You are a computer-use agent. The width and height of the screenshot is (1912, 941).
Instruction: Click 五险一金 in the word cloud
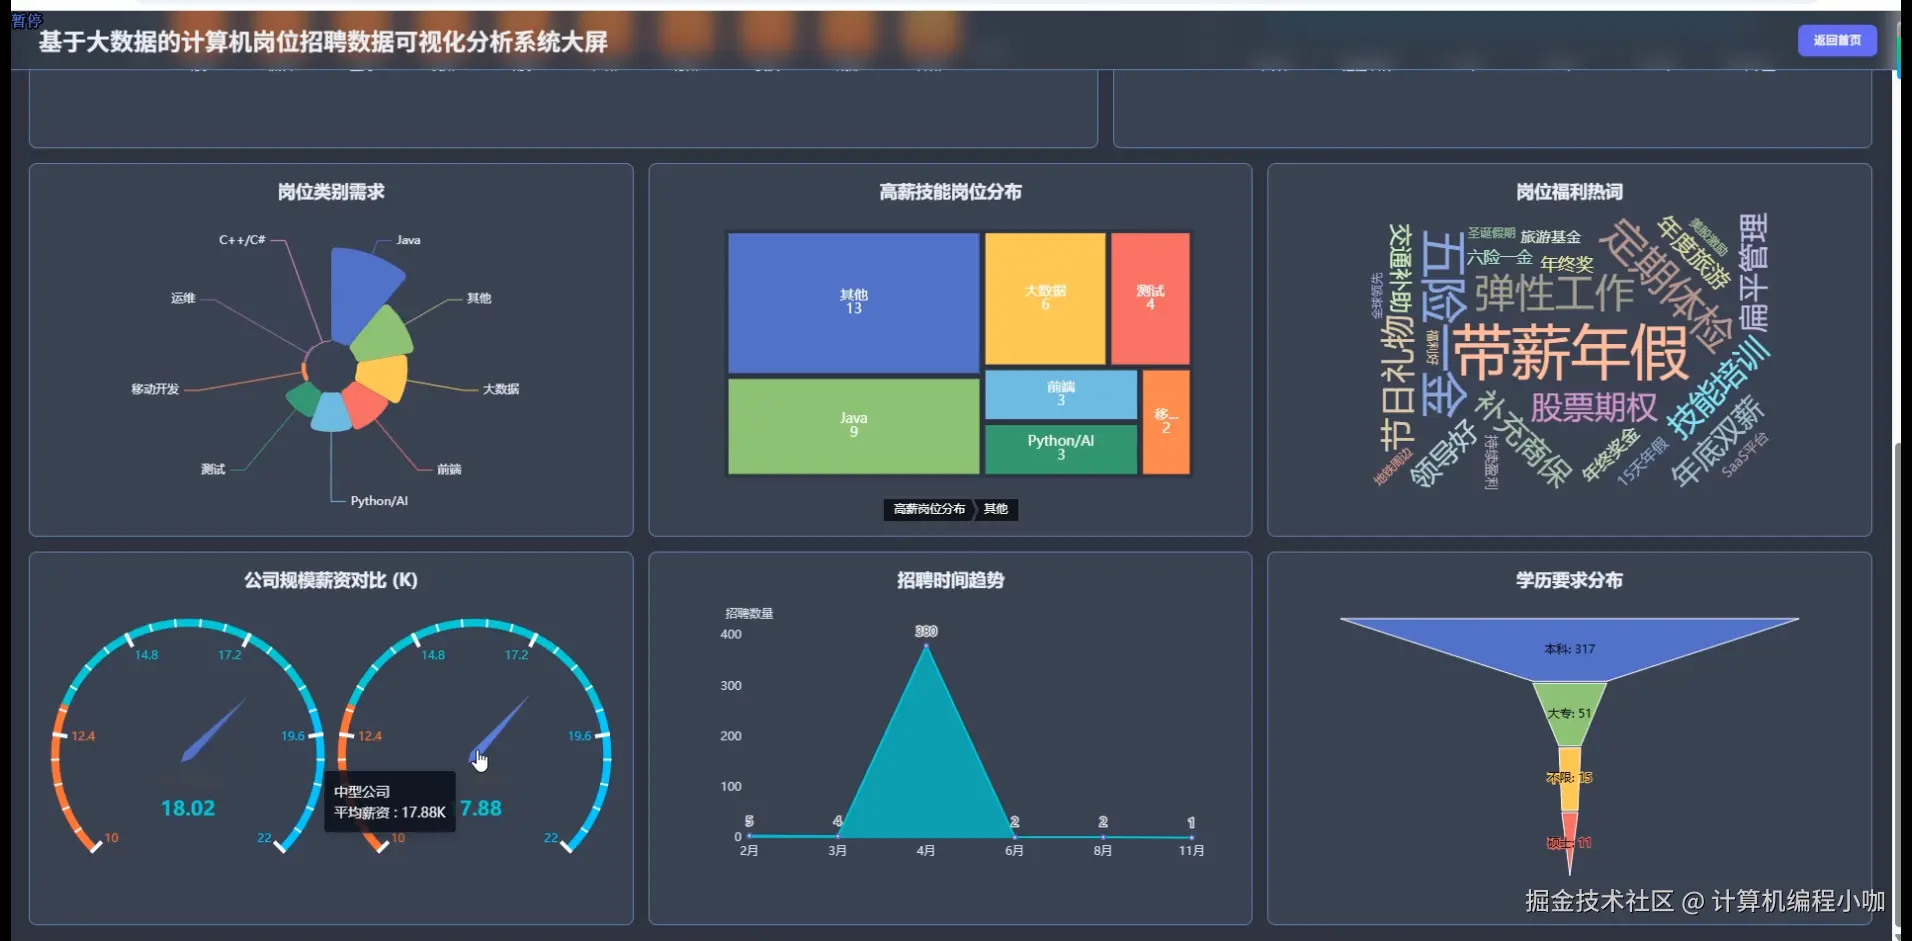pos(1444,322)
